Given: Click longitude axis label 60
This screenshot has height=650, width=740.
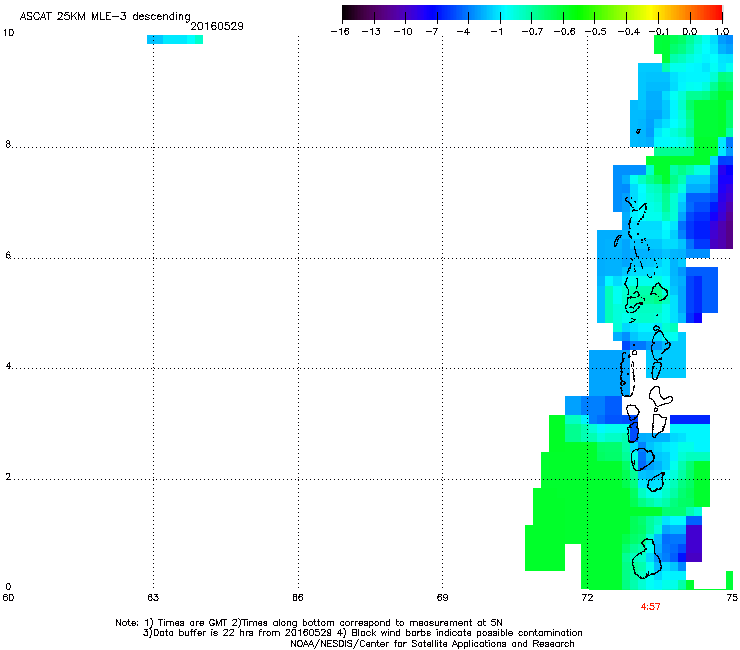Looking at the screenshot, I should 8,598.
